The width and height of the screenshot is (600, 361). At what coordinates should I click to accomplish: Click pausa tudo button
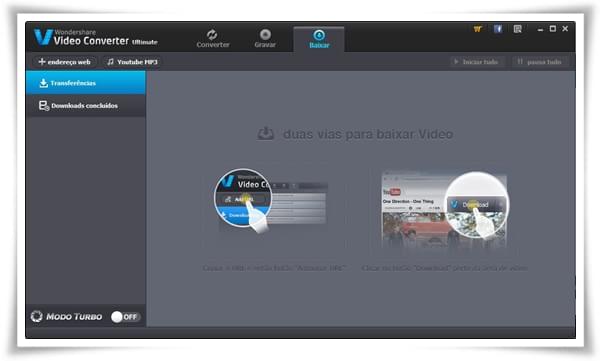pos(540,62)
